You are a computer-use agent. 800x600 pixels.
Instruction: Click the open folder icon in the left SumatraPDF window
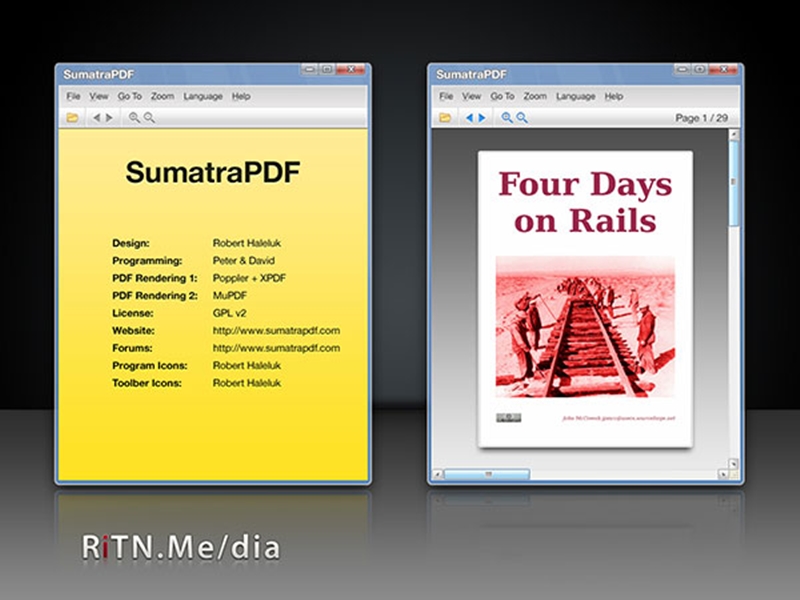point(72,118)
